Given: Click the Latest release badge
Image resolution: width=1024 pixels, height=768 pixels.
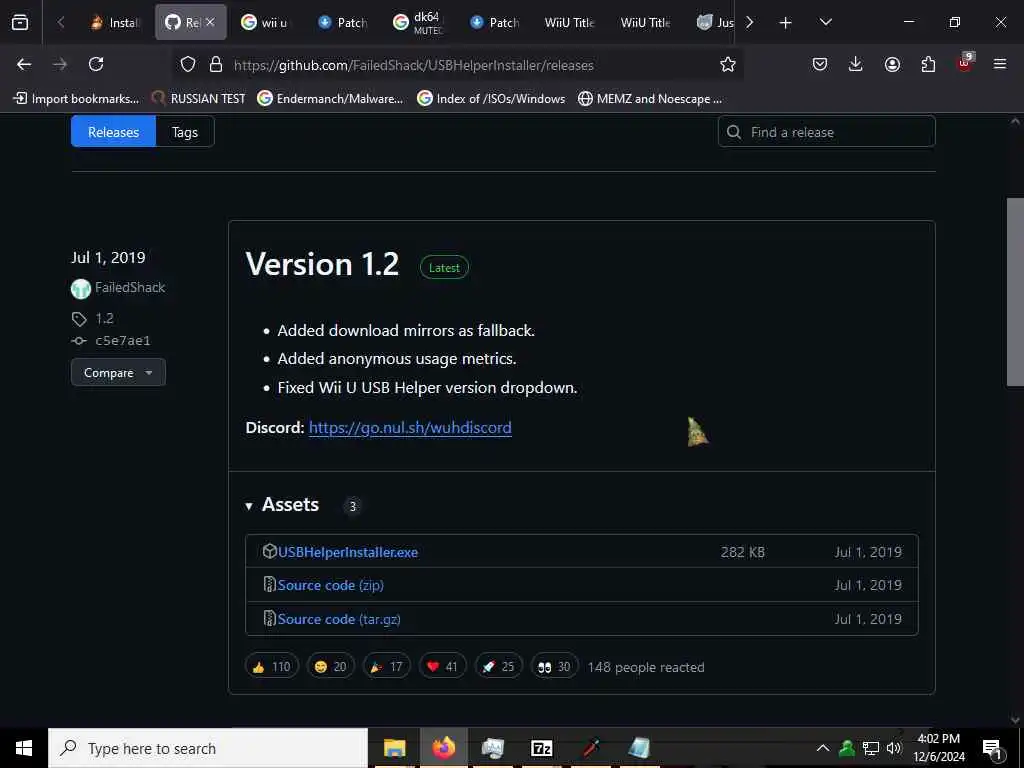Looking at the screenshot, I should (x=444, y=268).
